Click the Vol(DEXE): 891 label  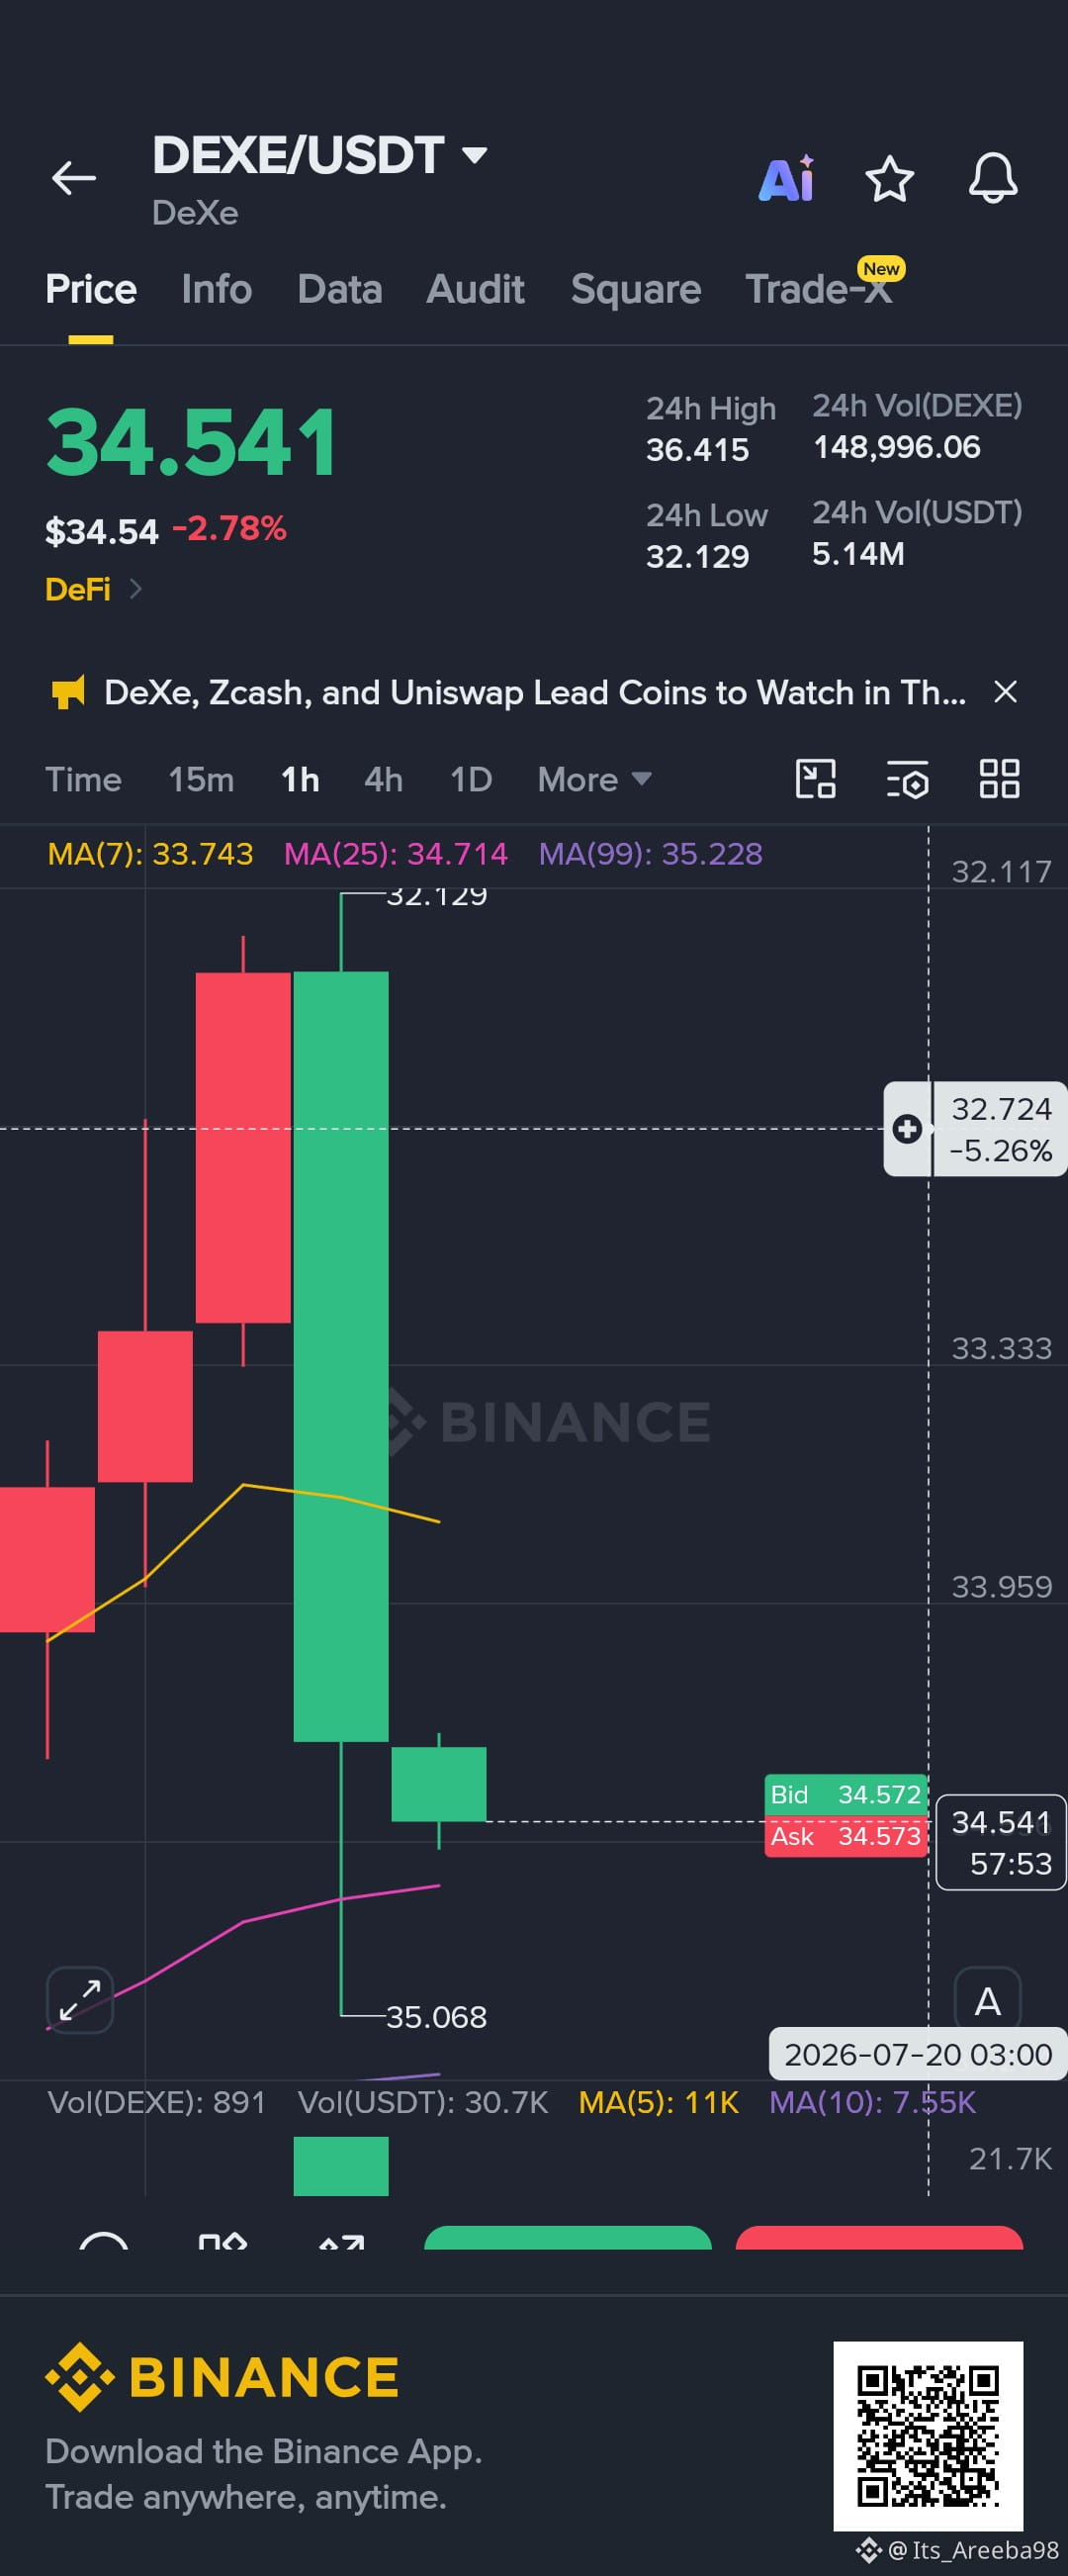[157, 2102]
